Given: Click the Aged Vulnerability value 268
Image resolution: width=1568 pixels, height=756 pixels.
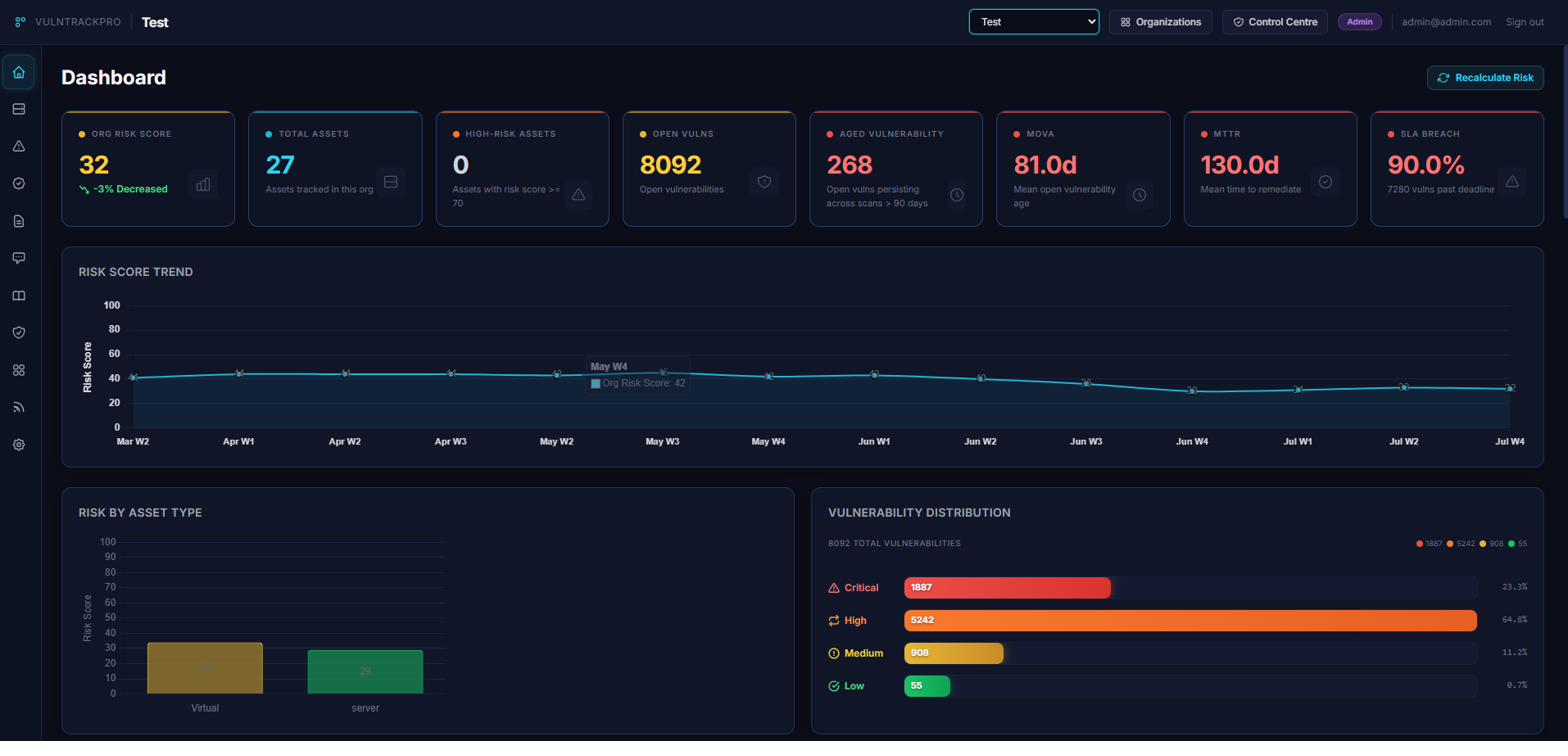Looking at the screenshot, I should point(849,165).
